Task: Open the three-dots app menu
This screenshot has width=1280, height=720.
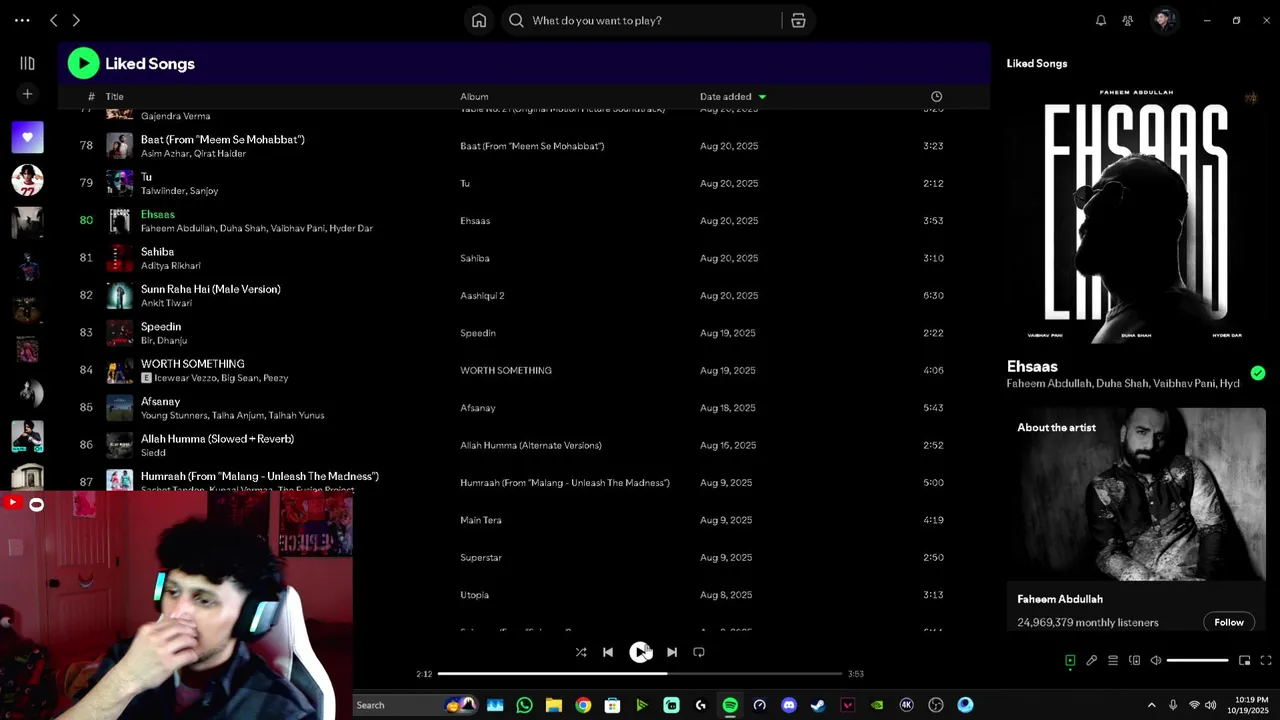Action: coord(22,20)
